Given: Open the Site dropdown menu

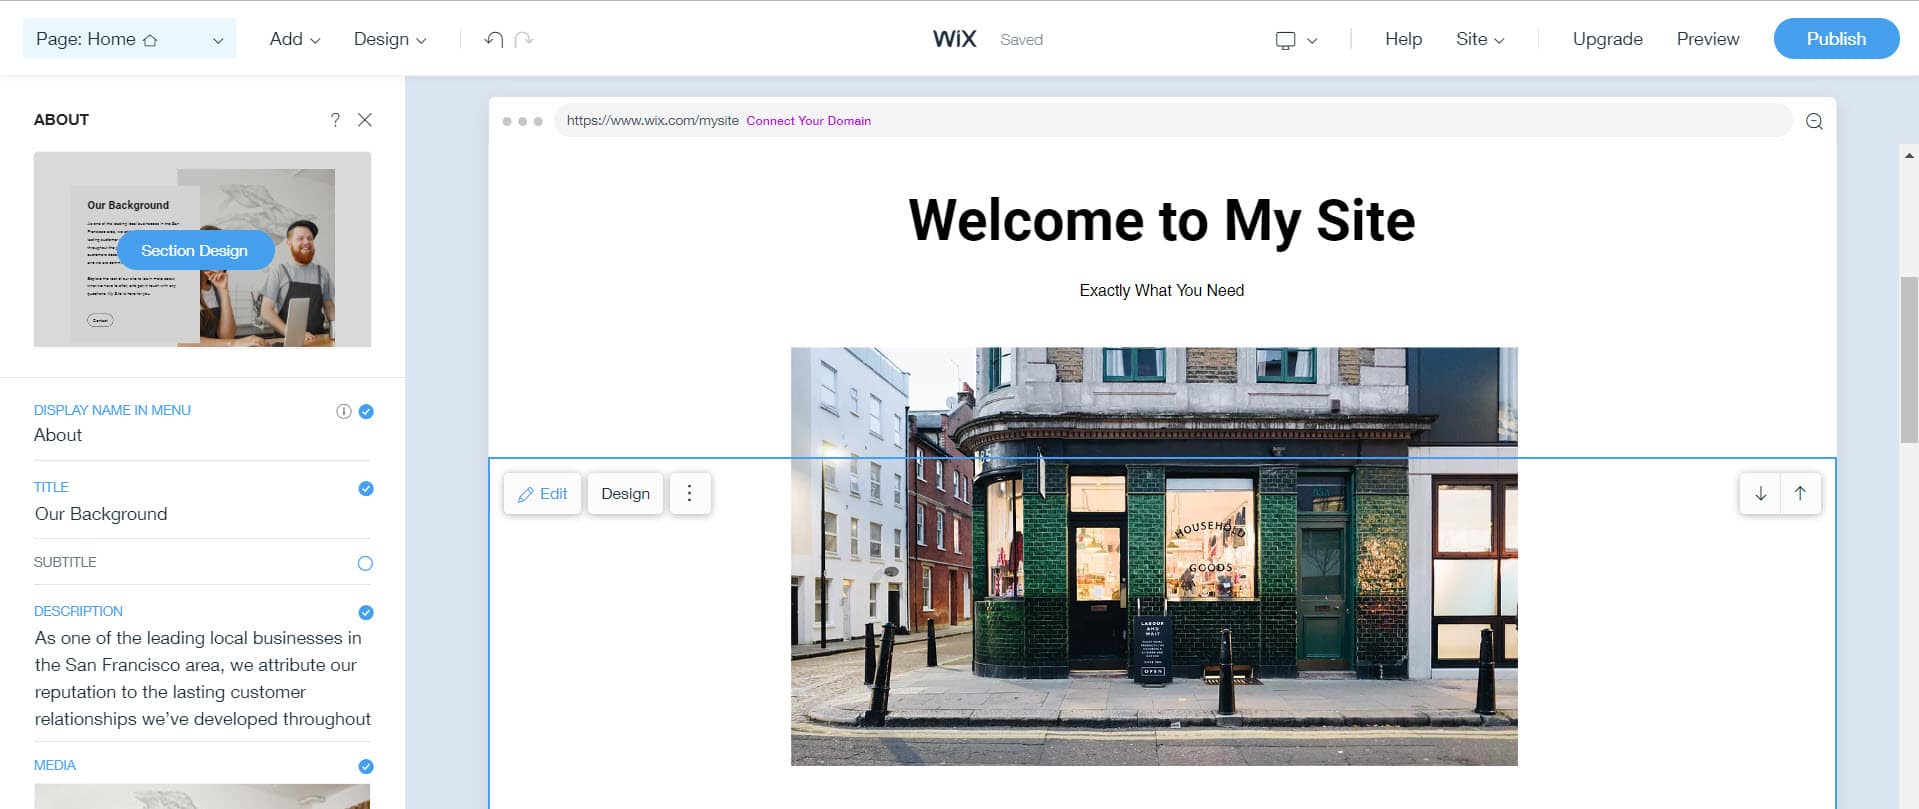Looking at the screenshot, I should pos(1479,39).
